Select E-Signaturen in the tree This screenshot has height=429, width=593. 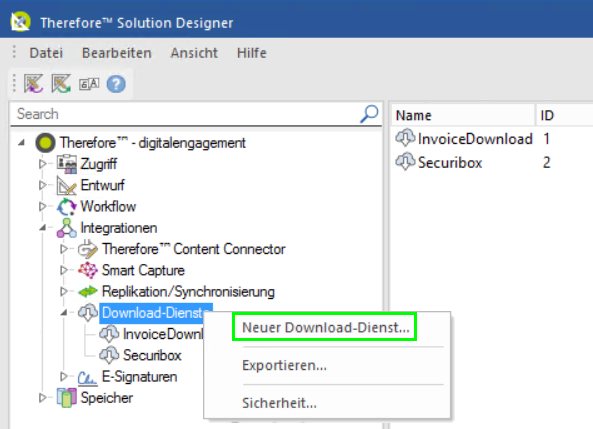coord(139,377)
